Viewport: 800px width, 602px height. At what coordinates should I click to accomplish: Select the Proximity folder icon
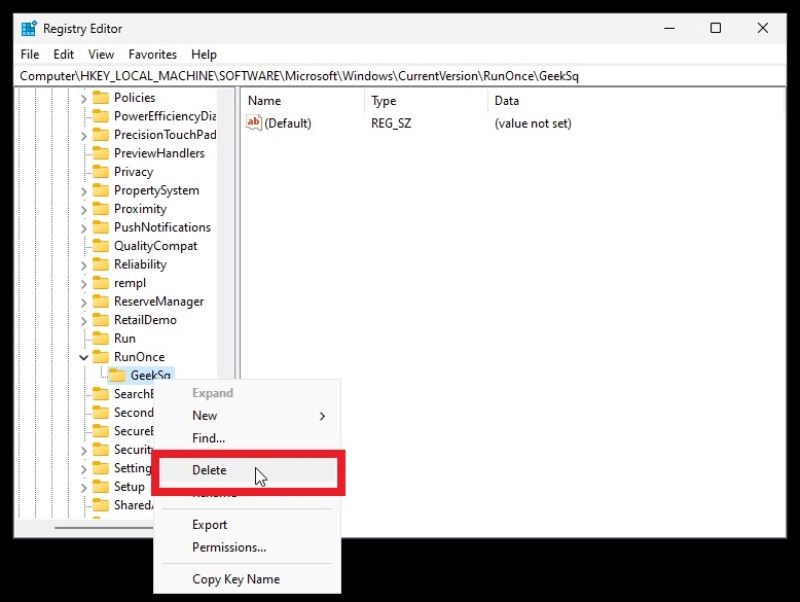click(x=101, y=209)
